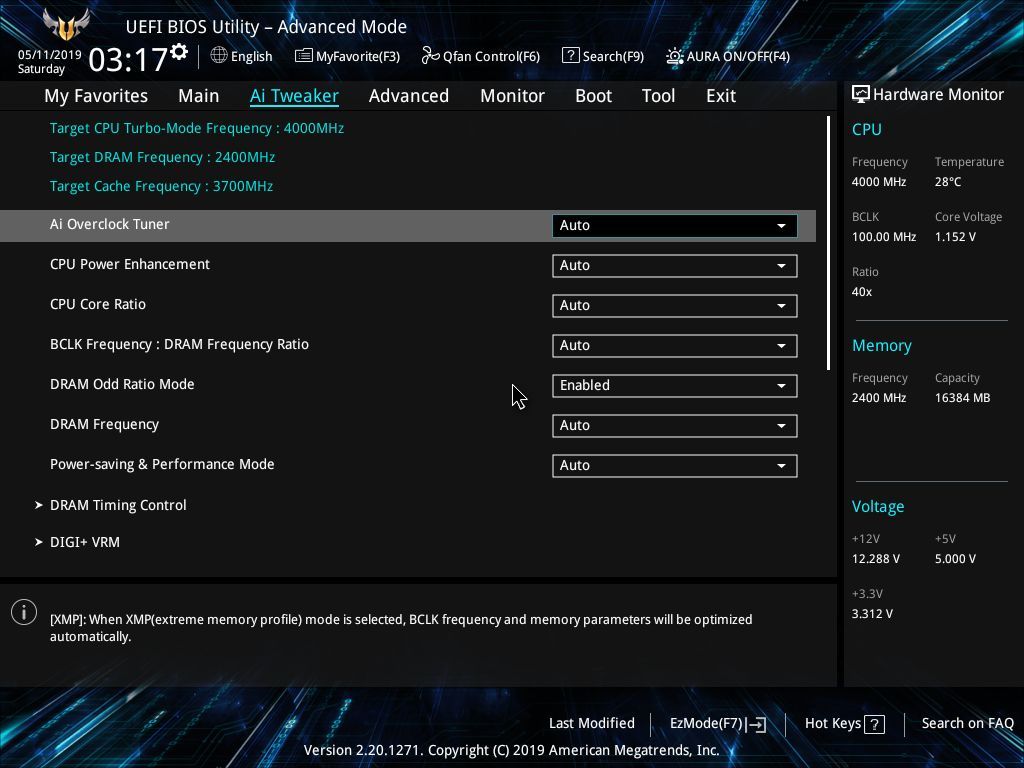Click the Voltage section heading
Viewport: 1024px width, 768px height.
coord(878,507)
